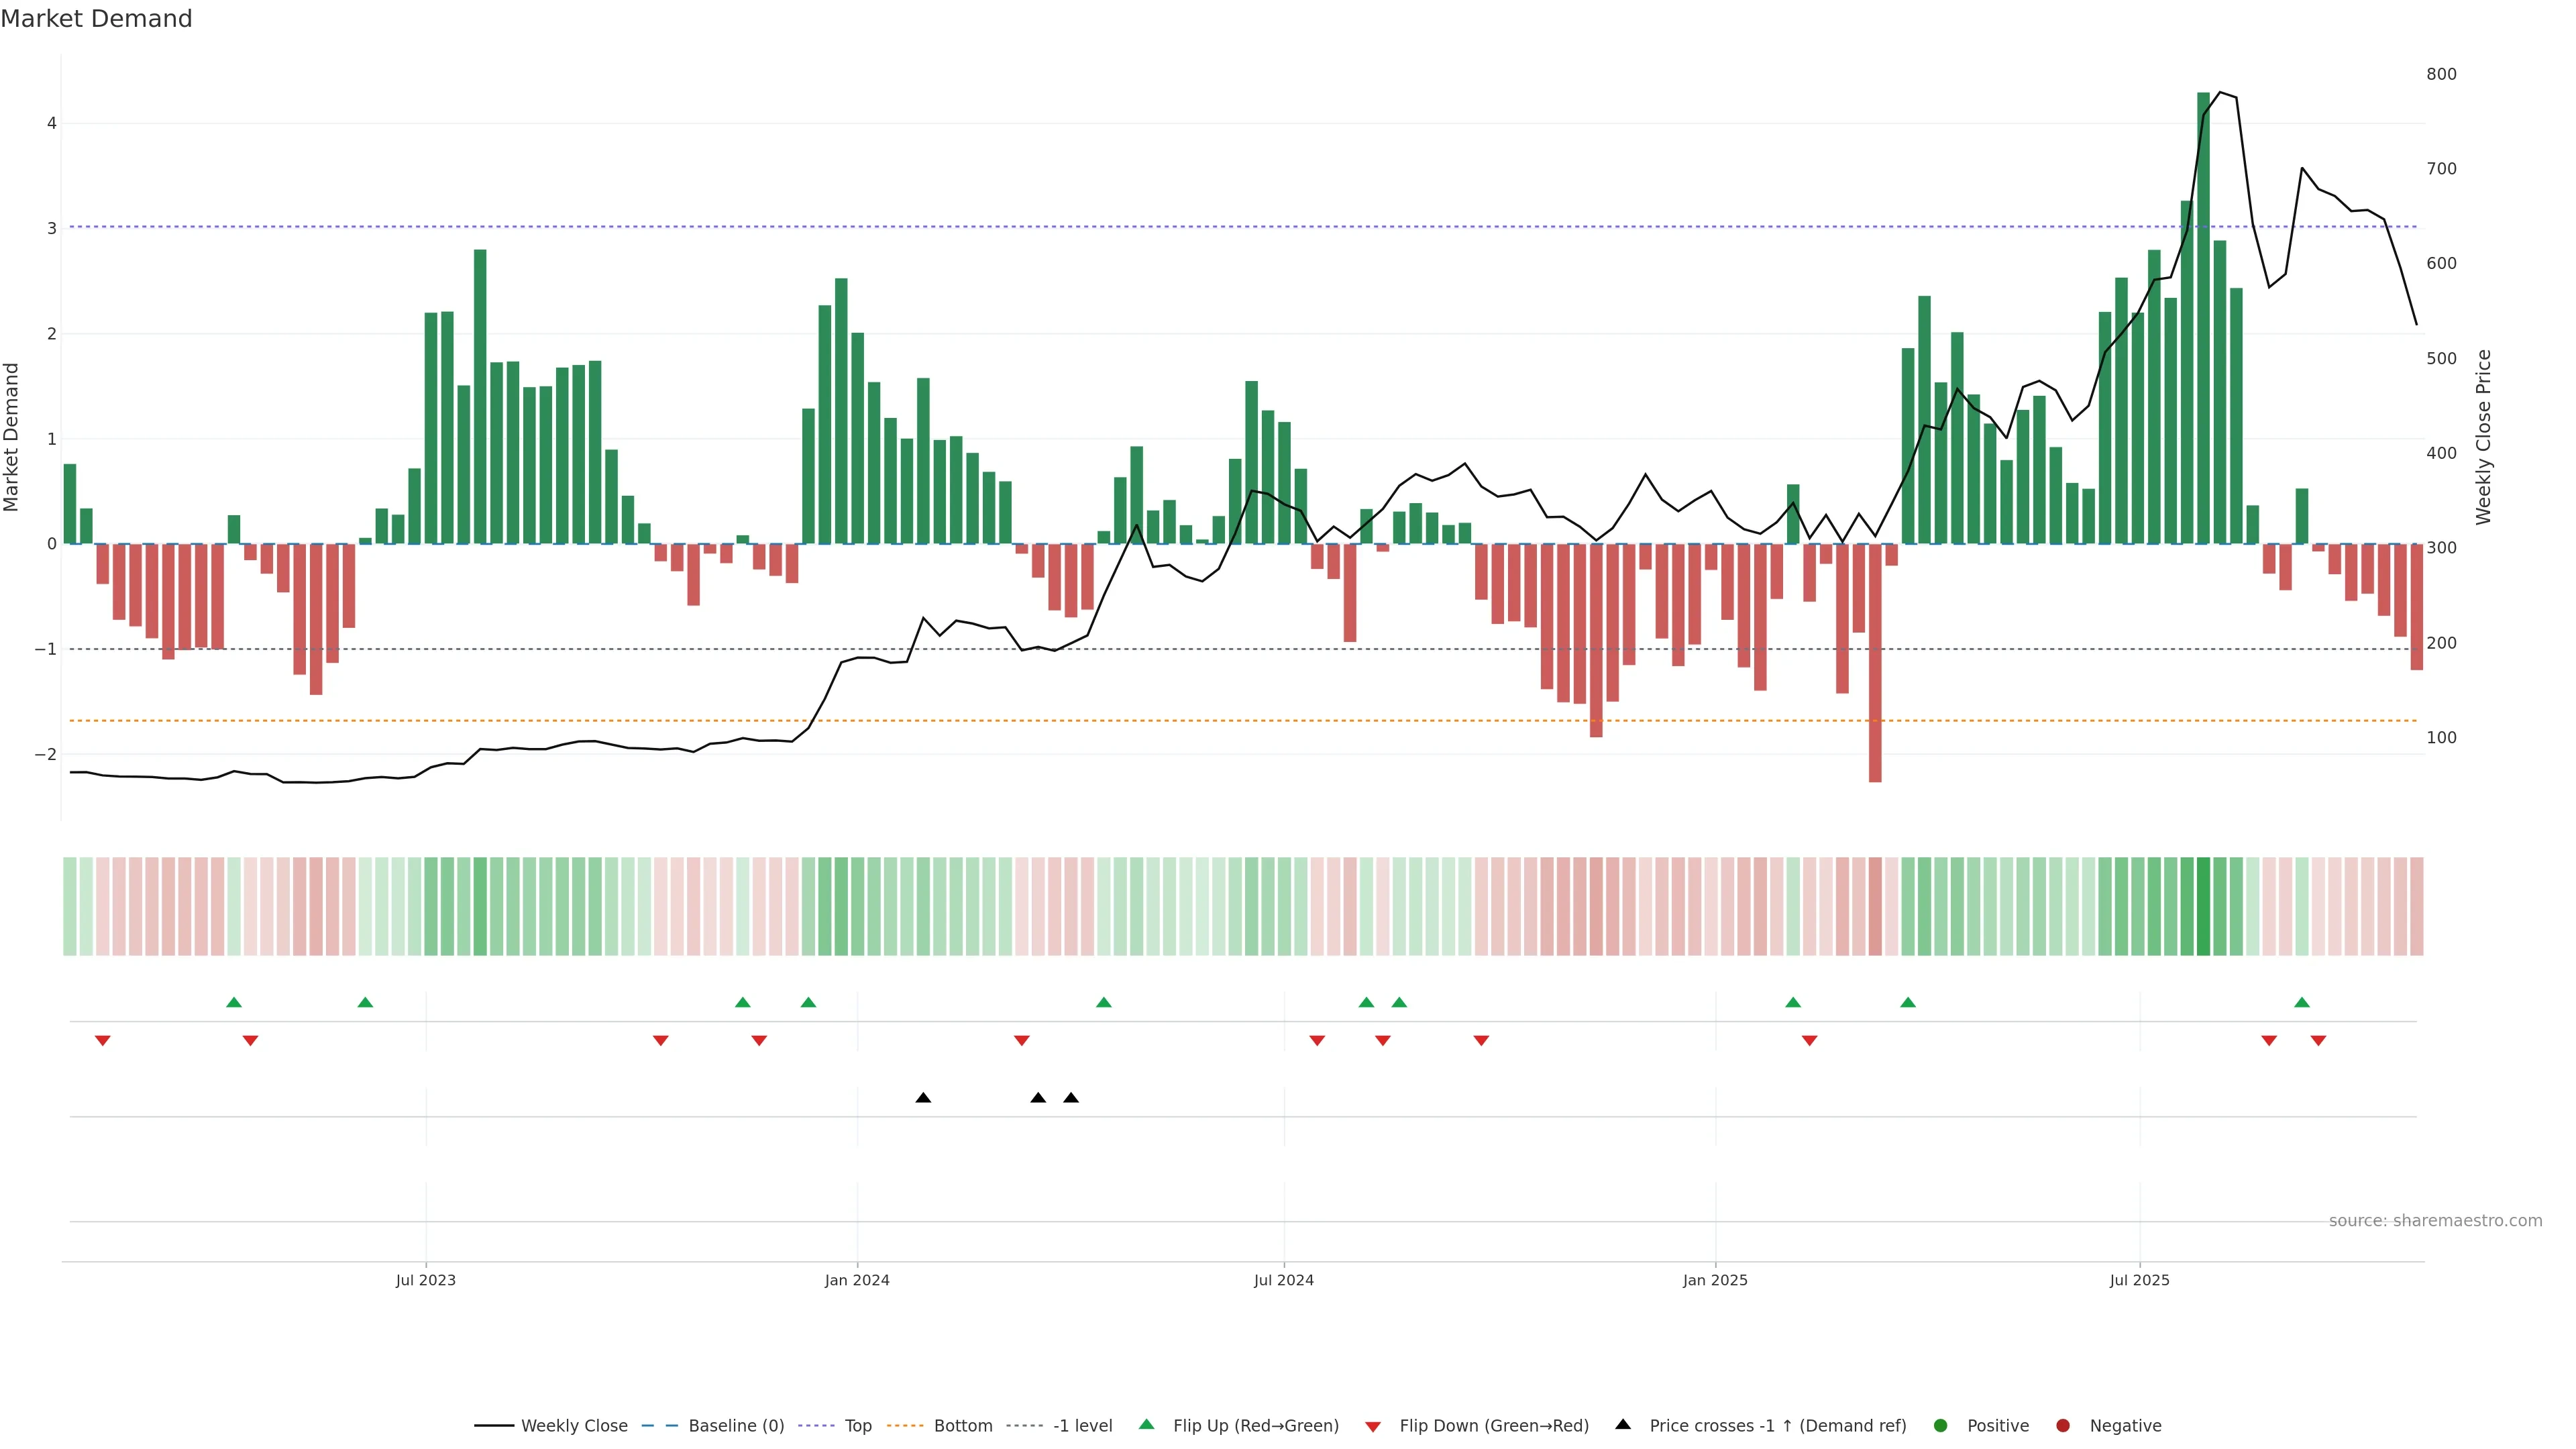Click the Jan 2024 x-axis label
This screenshot has width=2576, height=1449.
[x=857, y=1280]
